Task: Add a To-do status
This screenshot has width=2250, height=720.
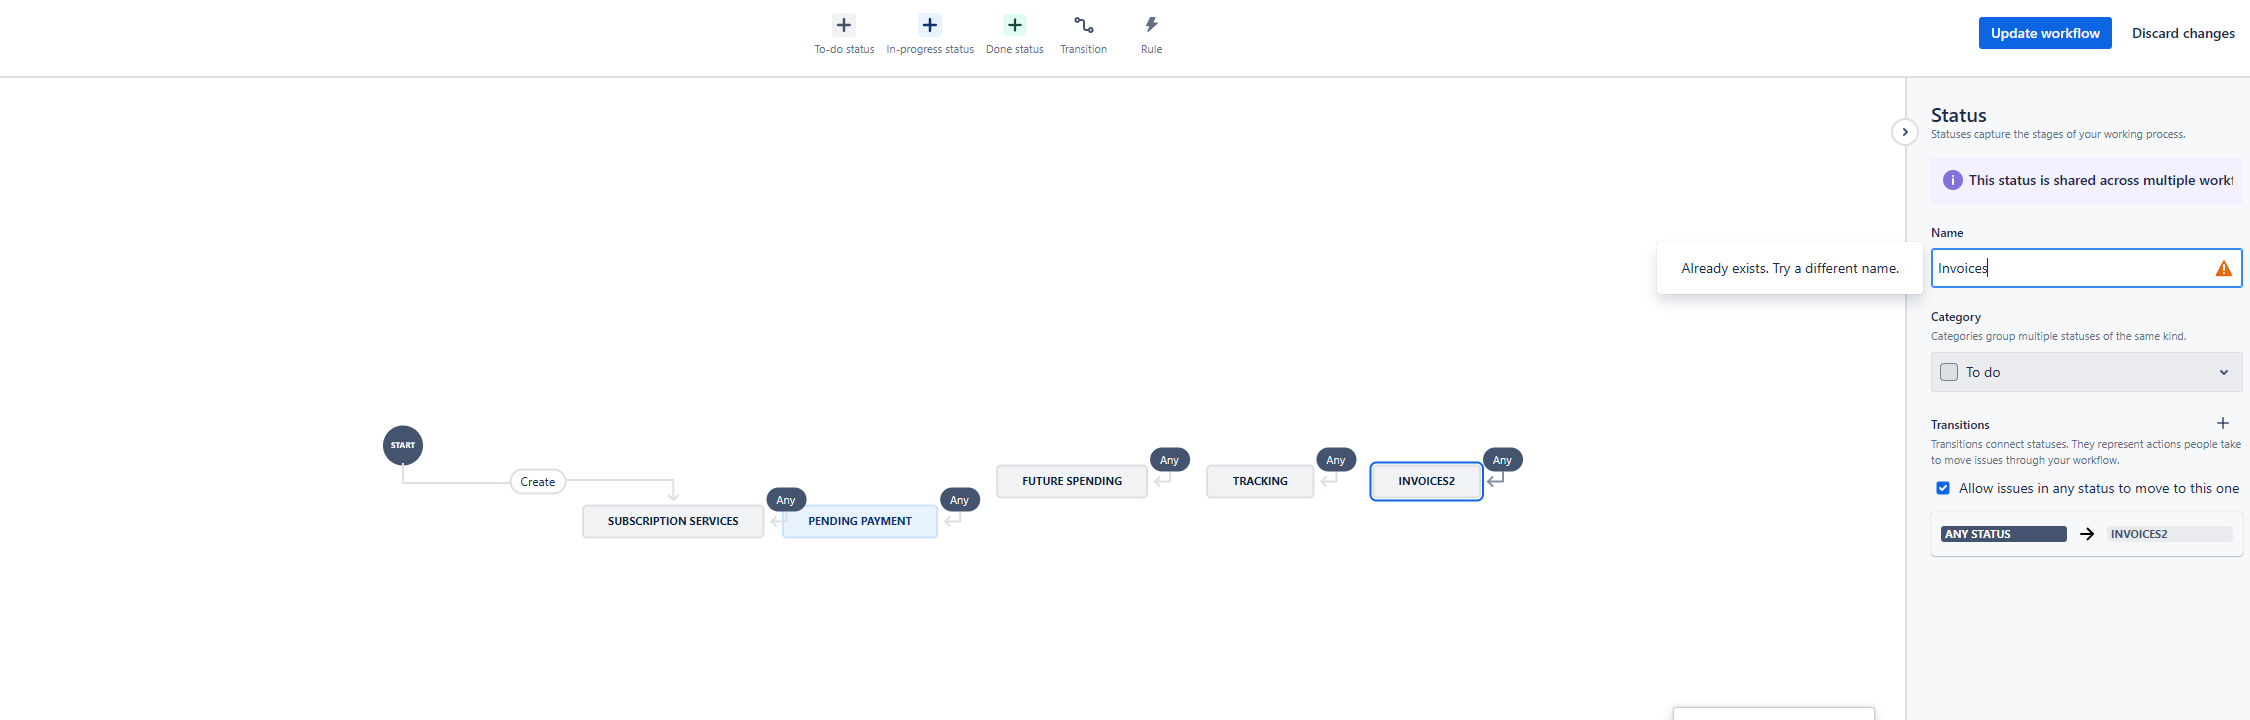Action: pyautogui.click(x=844, y=34)
